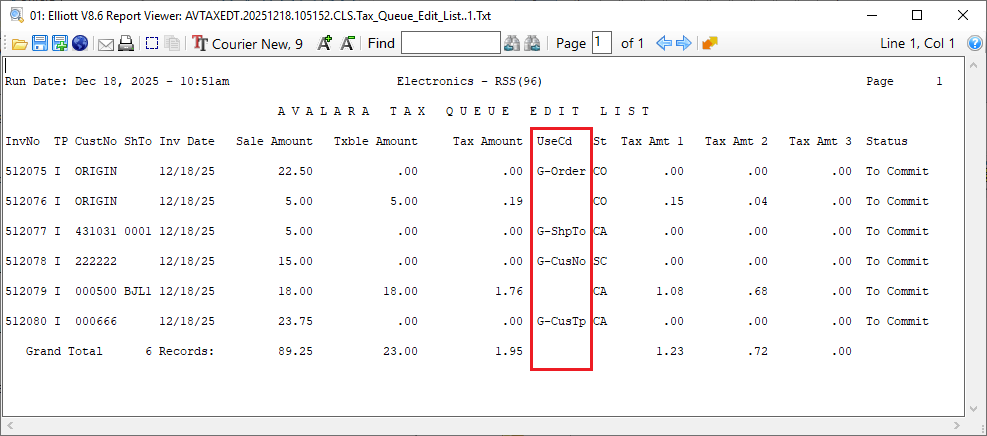Click the application icon in title bar
Screen dimensions: 987x436
(x=16, y=15)
